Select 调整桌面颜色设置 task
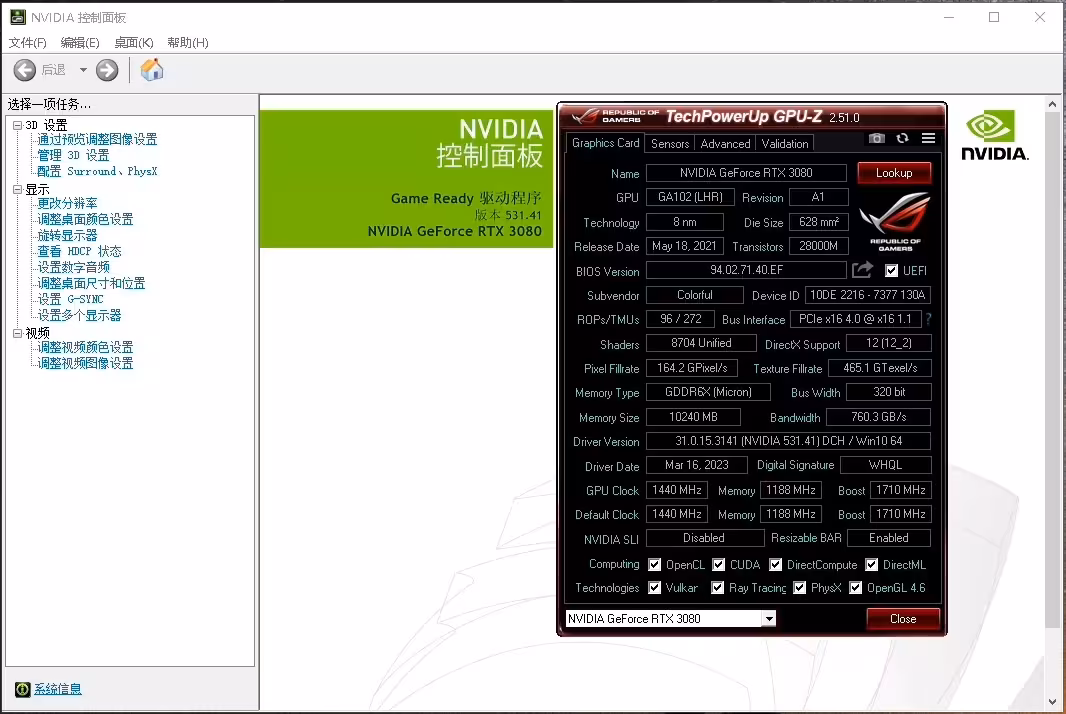 [x=85, y=219]
